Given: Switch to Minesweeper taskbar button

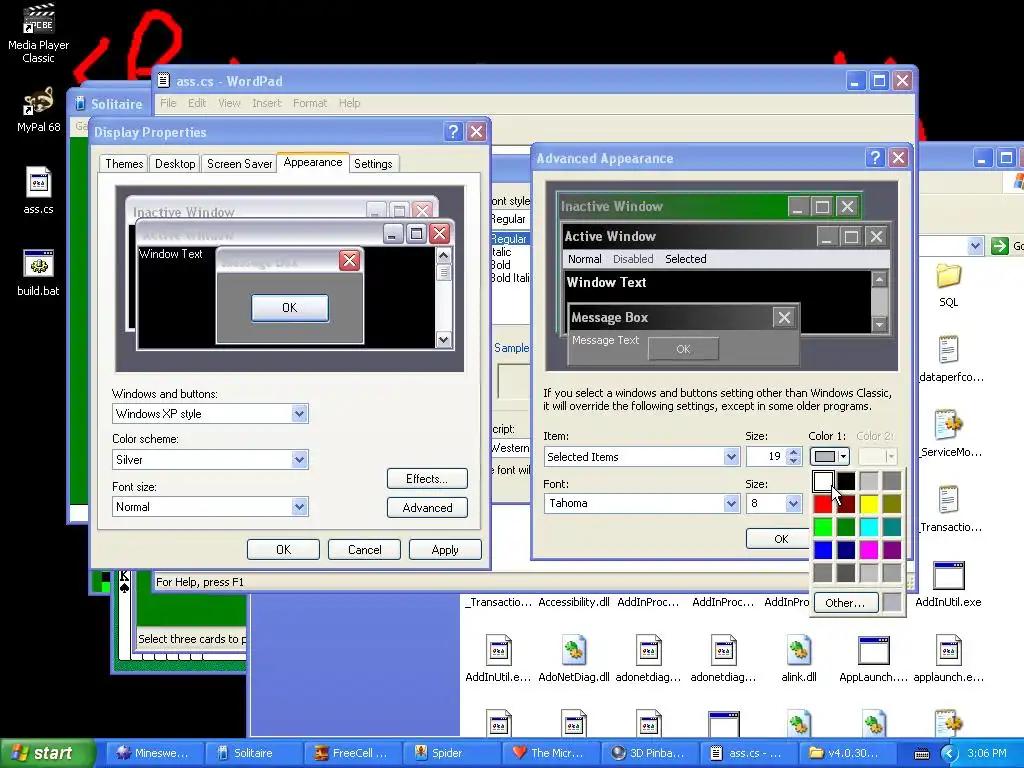Looking at the screenshot, I should point(153,753).
